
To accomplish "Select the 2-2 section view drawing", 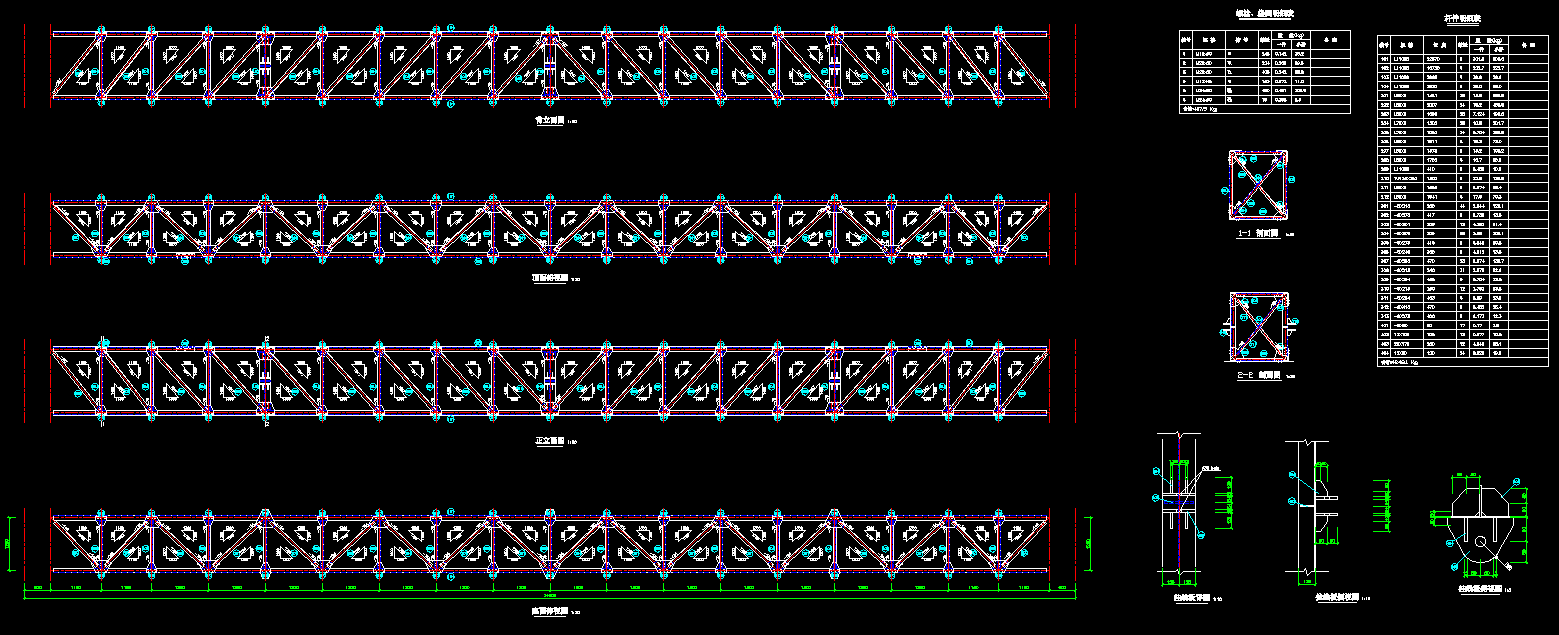I will [x=1258, y=327].
